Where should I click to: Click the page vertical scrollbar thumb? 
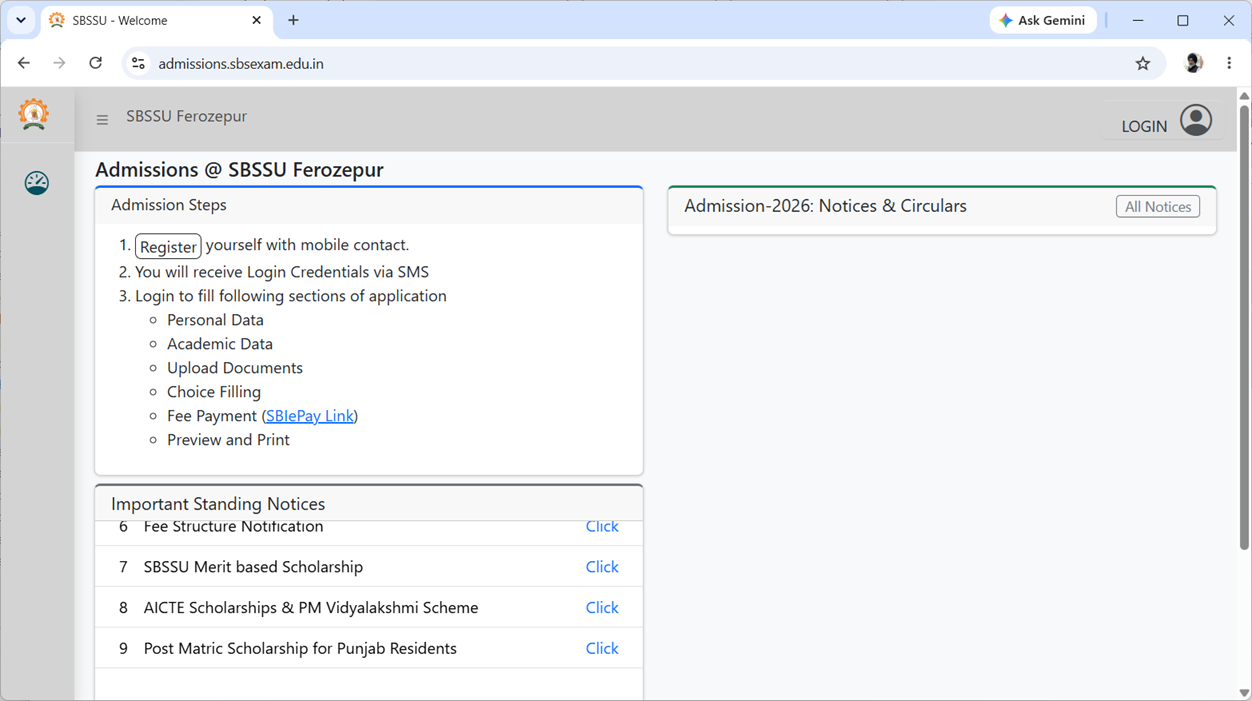(x=1244, y=326)
